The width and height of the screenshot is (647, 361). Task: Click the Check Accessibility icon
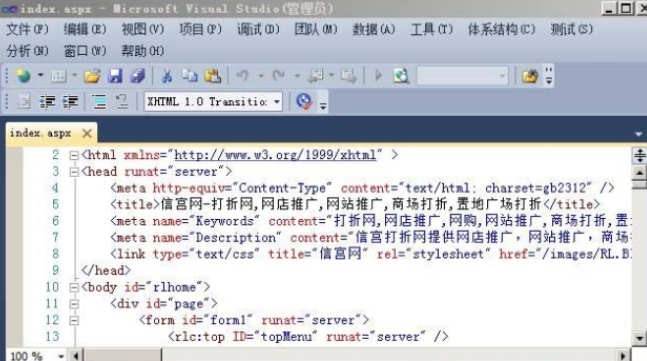[304, 101]
